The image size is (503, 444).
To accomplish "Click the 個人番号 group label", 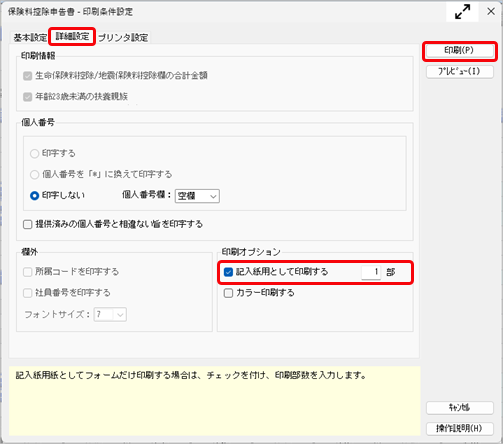I will (38, 122).
